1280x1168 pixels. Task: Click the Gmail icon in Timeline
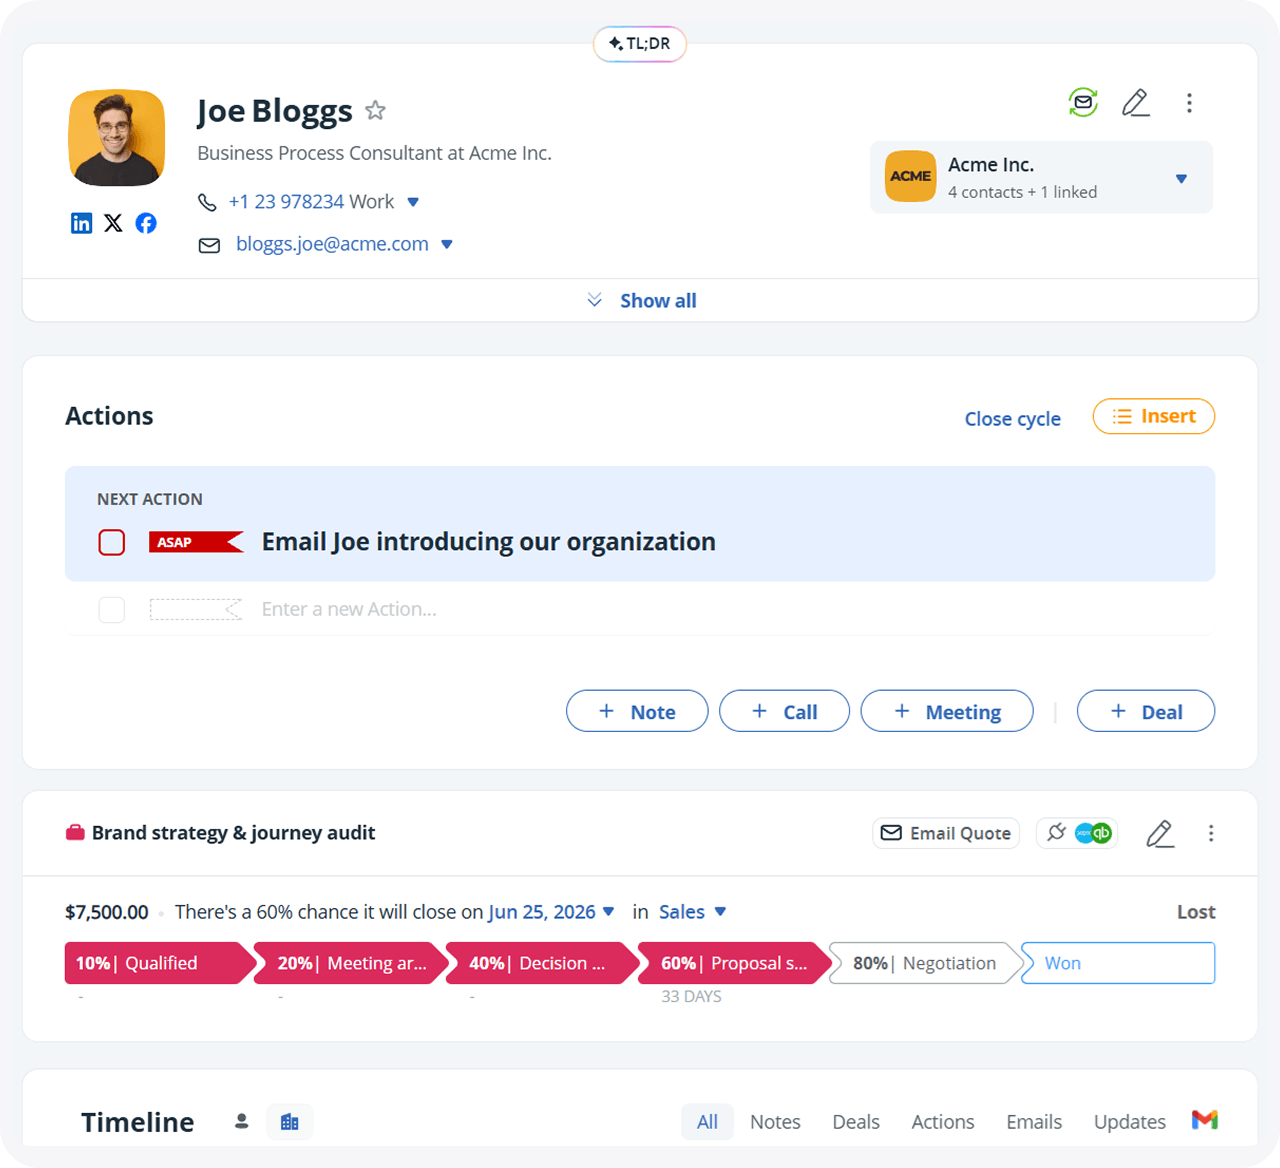pyautogui.click(x=1205, y=1120)
